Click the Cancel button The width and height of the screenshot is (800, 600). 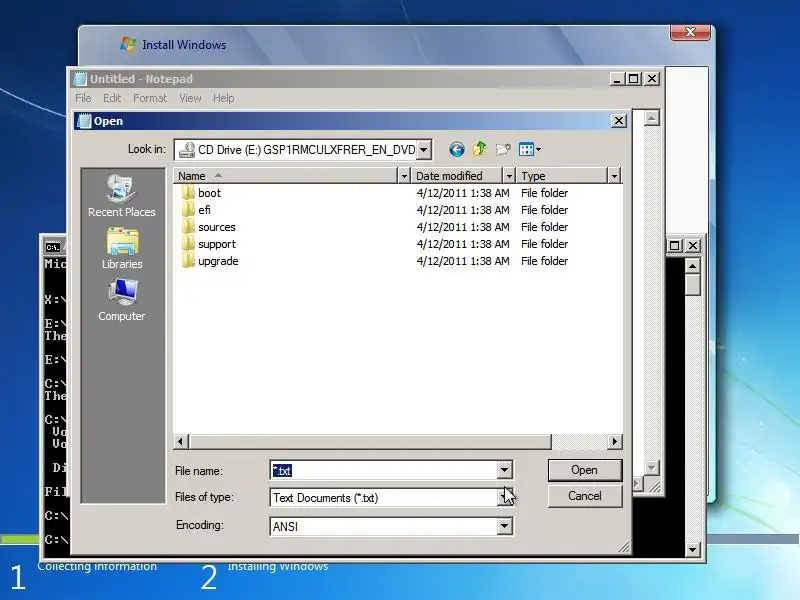(x=585, y=496)
